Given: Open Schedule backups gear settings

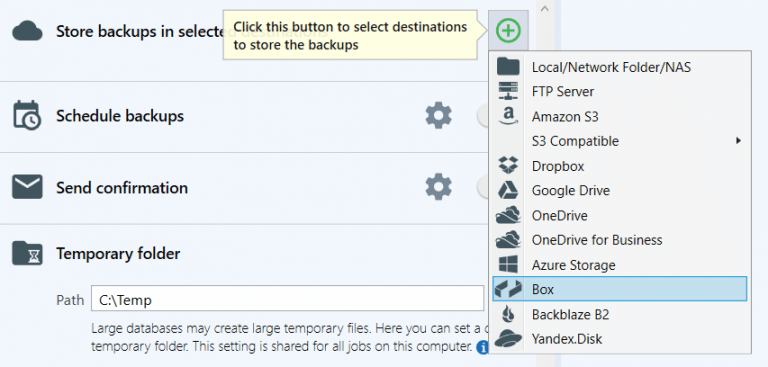Looking at the screenshot, I should tap(438, 116).
